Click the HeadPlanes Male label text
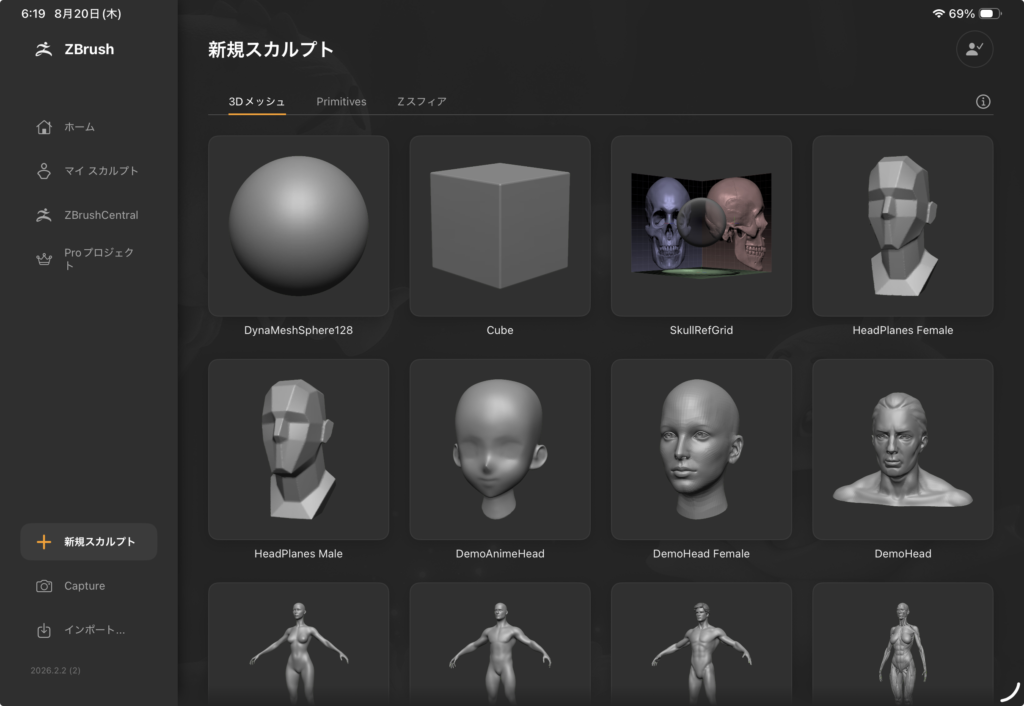The height and width of the screenshot is (706, 1024). (298, 554)
